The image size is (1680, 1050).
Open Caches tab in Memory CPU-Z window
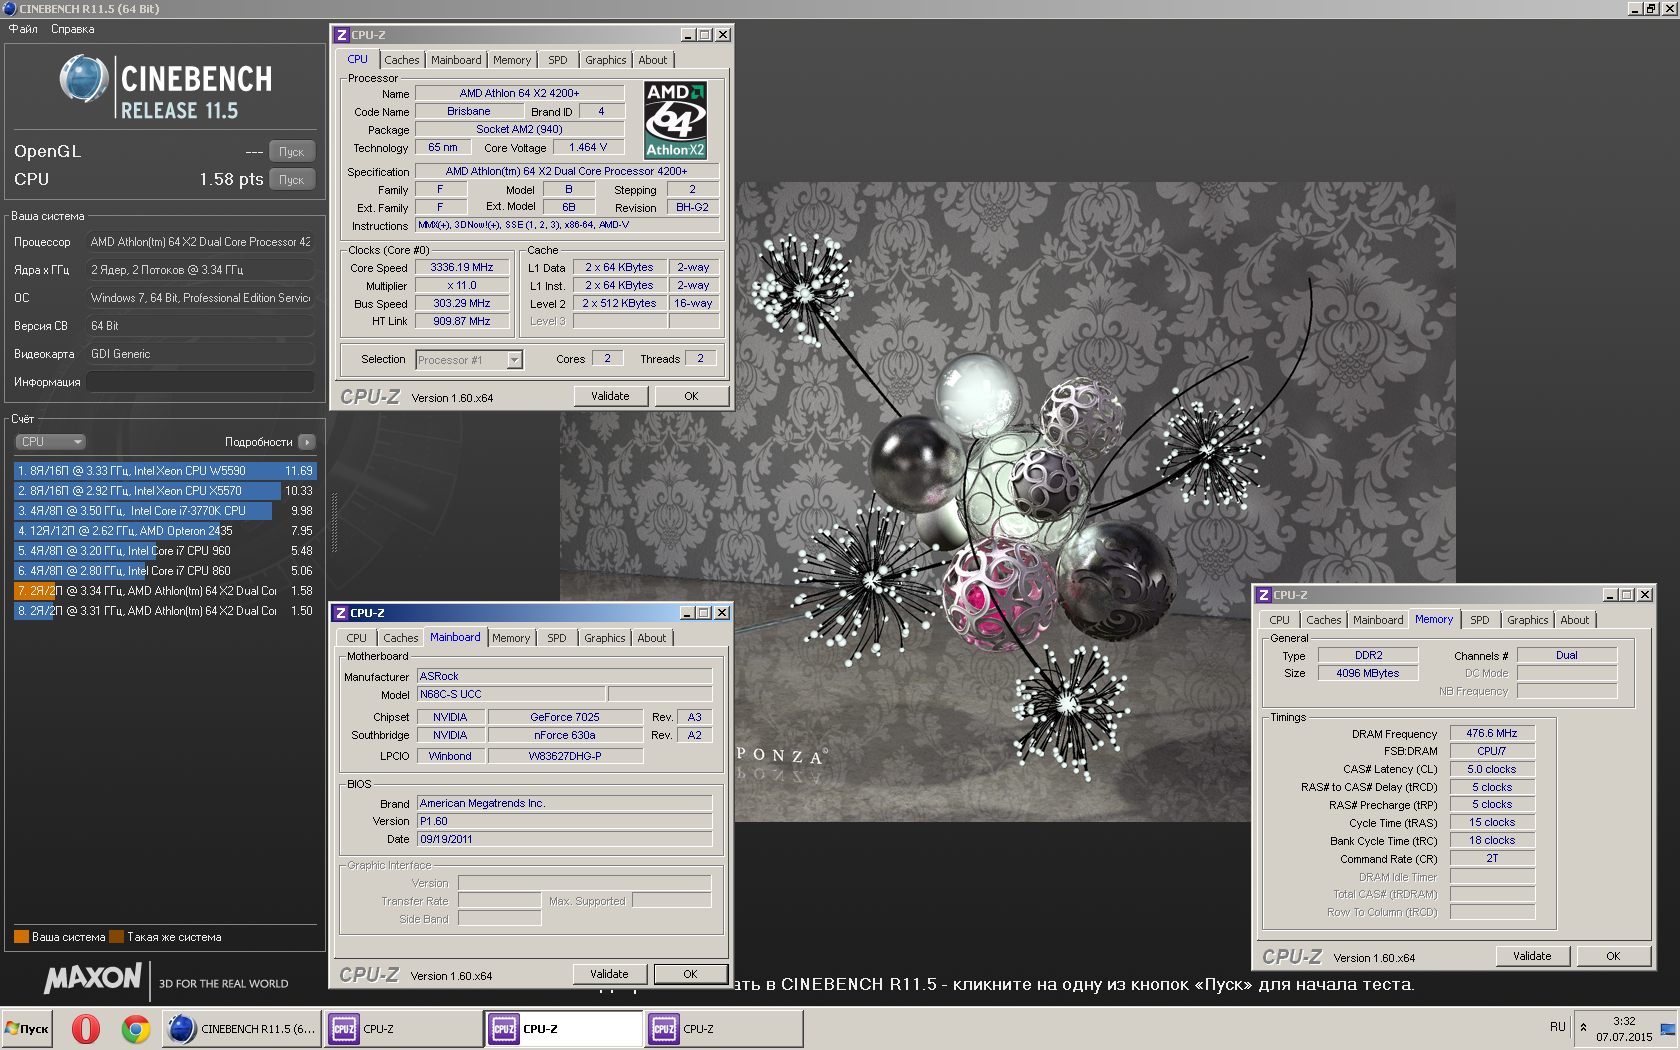(1324, 620)
